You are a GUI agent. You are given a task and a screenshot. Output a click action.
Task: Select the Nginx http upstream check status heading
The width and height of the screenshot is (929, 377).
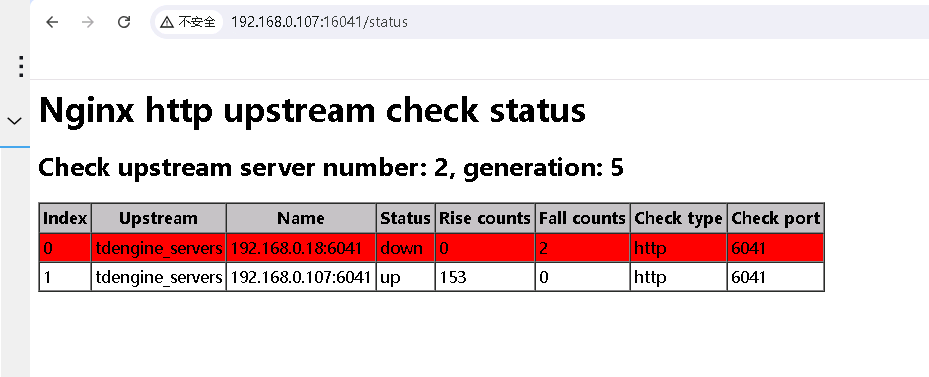click(312, 110)
